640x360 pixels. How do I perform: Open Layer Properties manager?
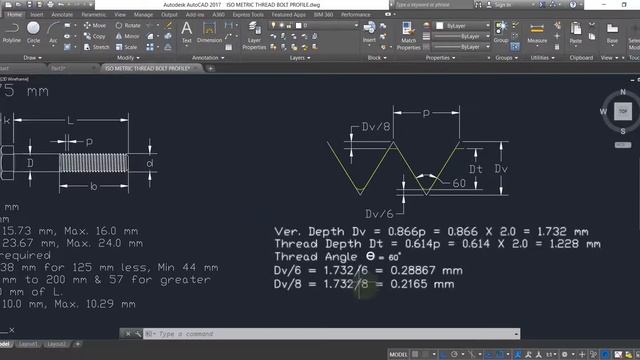tap(254, 36)
